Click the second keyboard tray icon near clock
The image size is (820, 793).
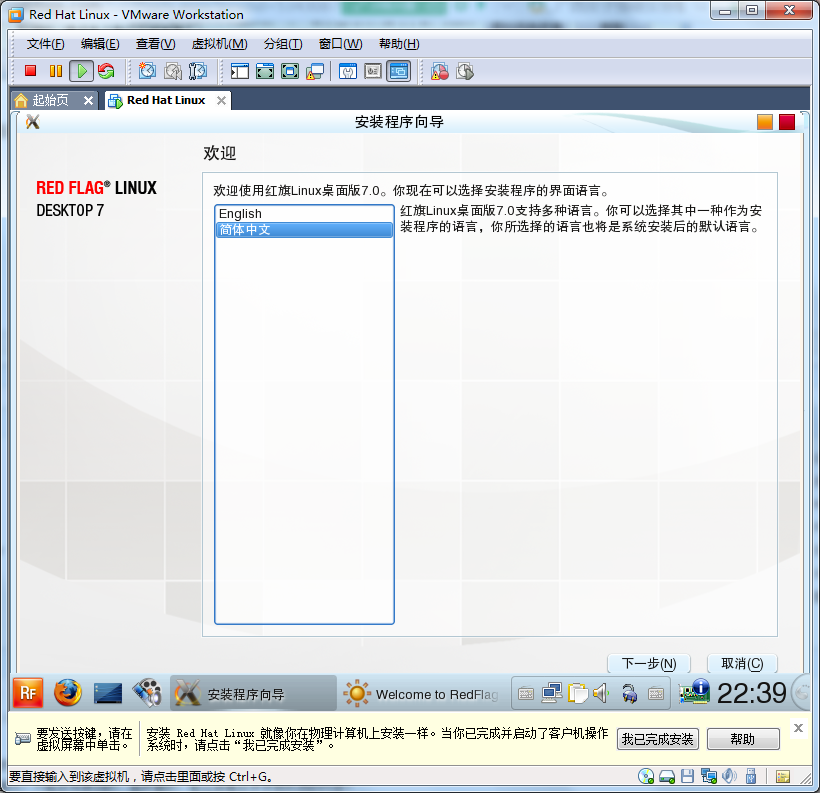[656, 694]
